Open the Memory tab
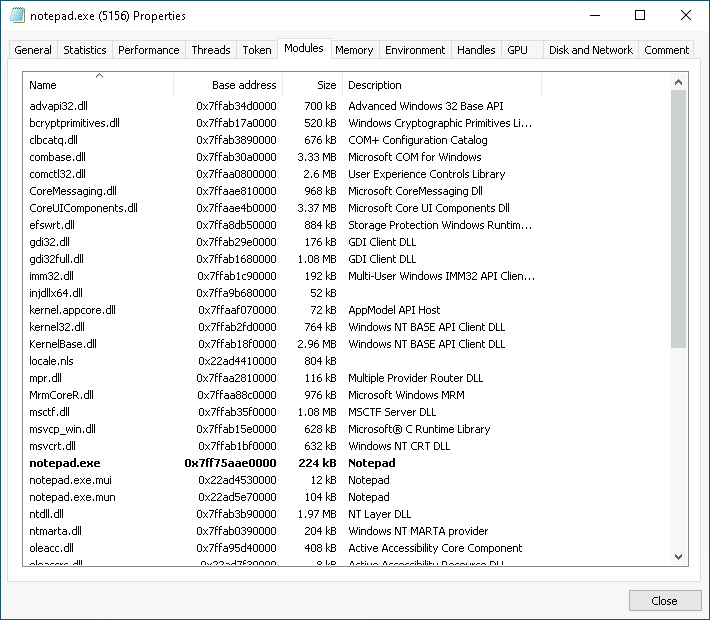 pyautogui.click(x=354, y=50)
